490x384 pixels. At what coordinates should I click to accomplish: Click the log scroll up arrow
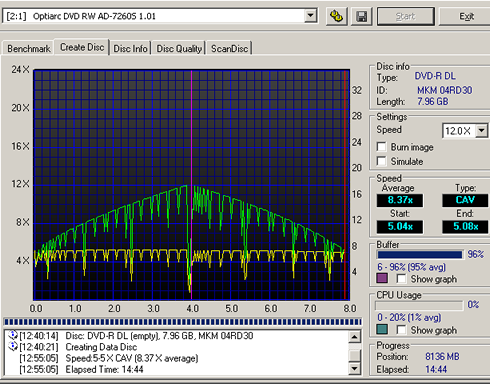point(354,337)
